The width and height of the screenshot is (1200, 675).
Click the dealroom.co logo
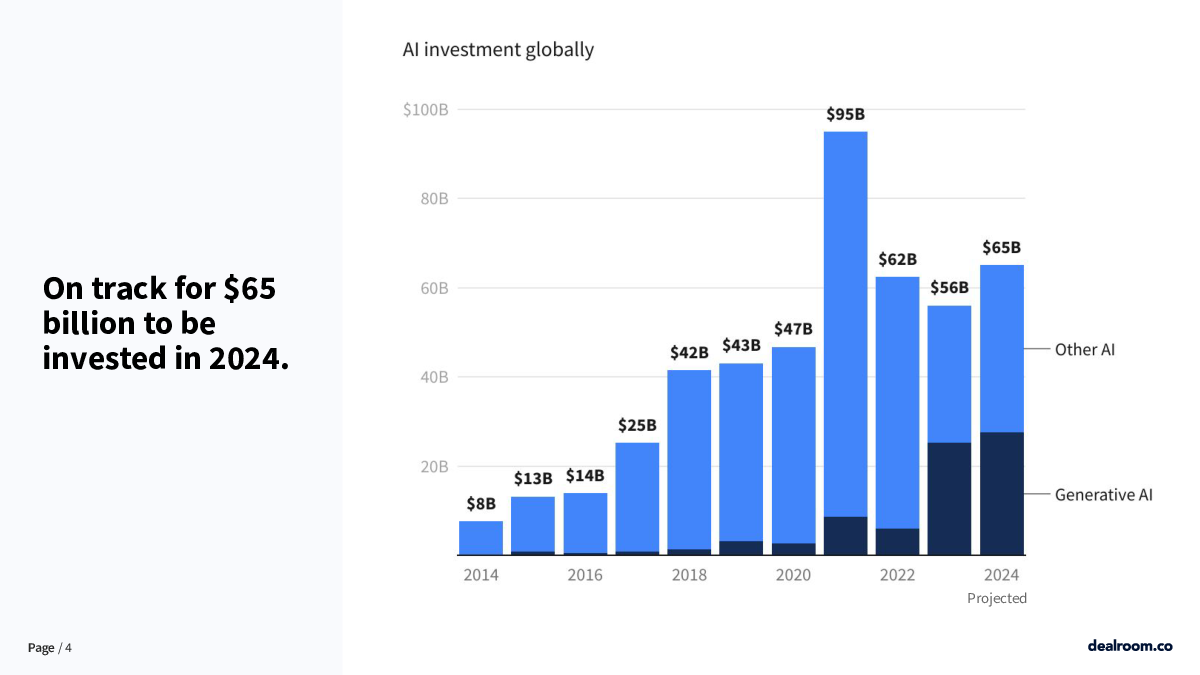[x=1129, y=646]
